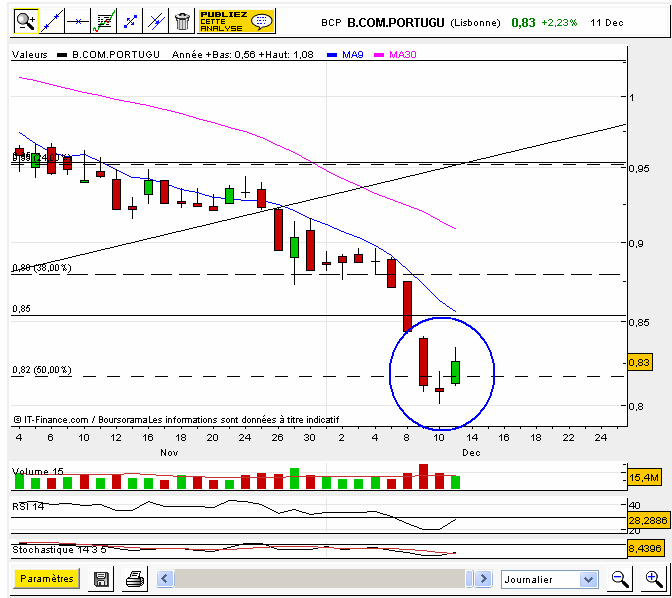Click the horizontal timeline scrollbar track

coord(320,579)
